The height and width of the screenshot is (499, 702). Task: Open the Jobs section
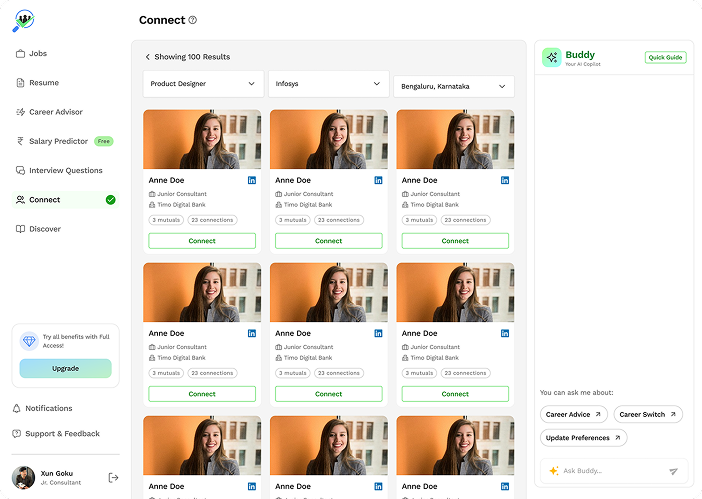31,54
